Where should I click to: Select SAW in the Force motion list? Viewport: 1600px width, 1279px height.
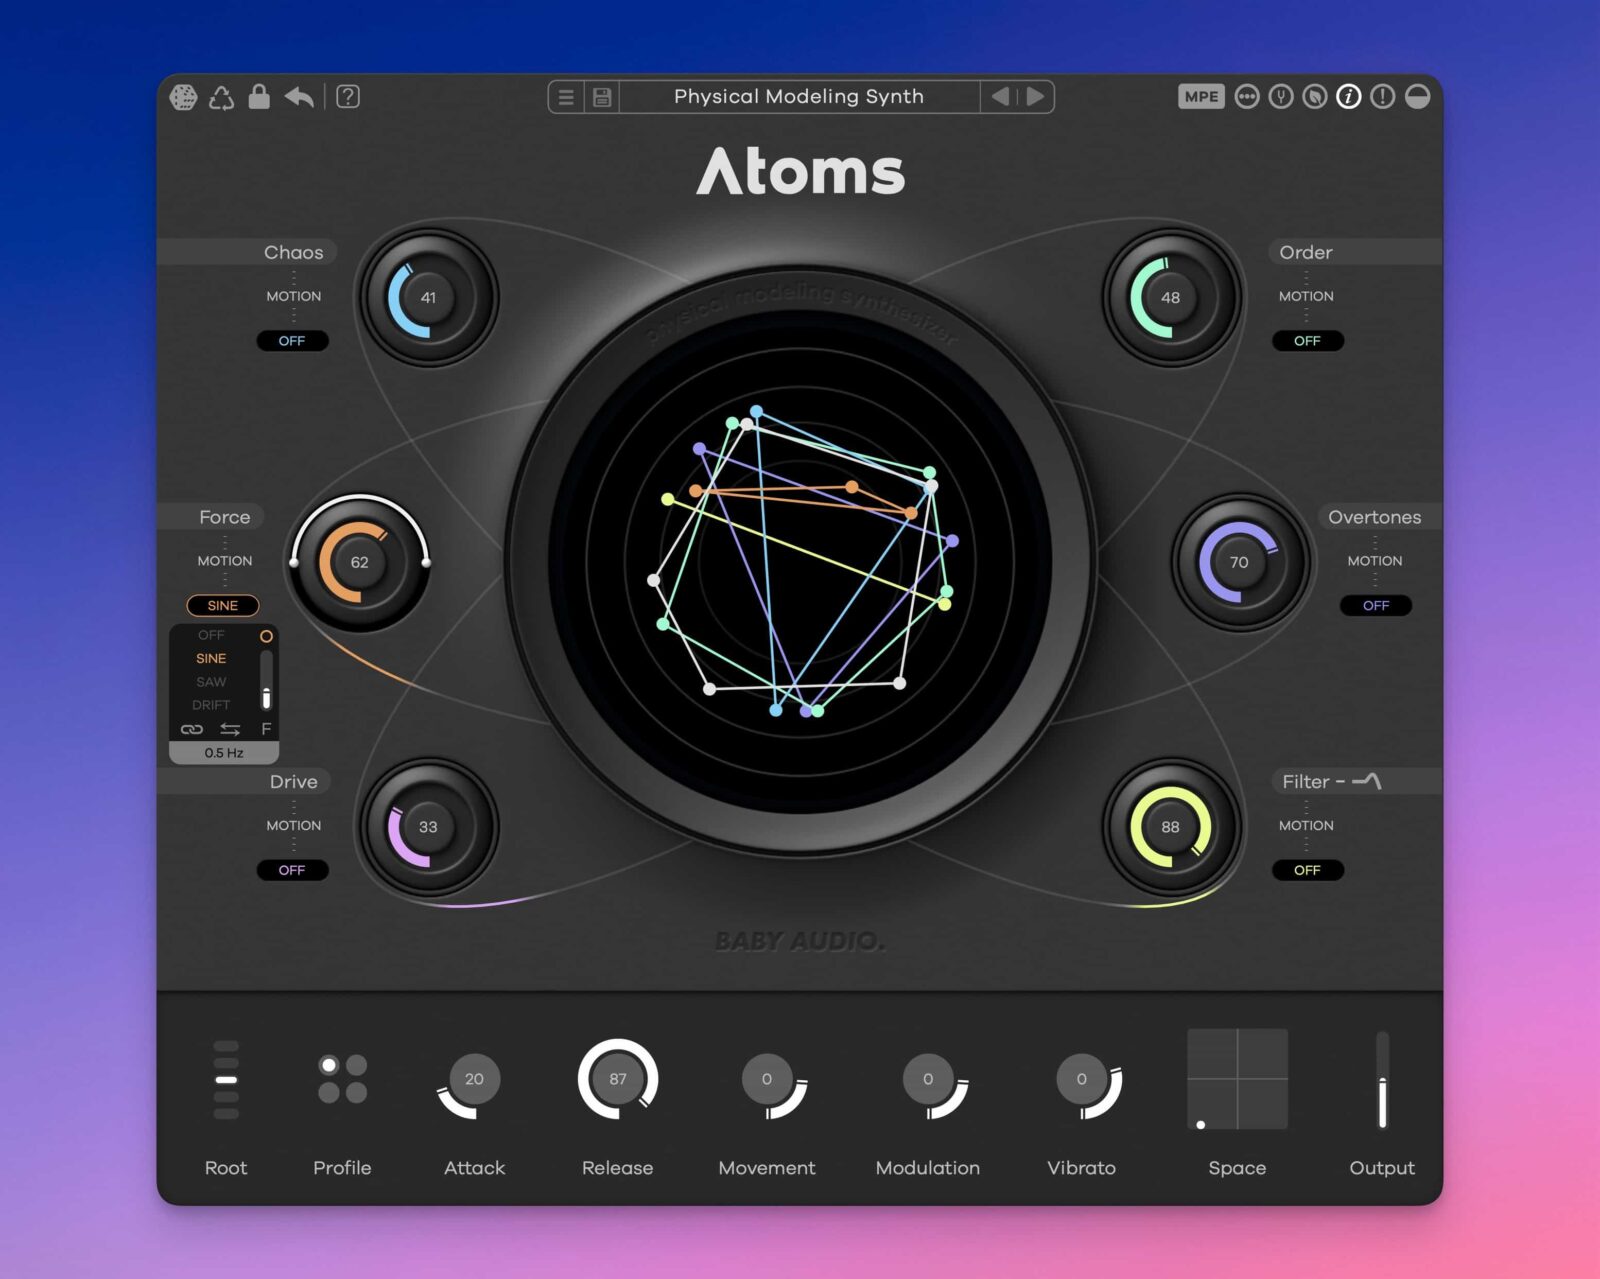point(211,682)
